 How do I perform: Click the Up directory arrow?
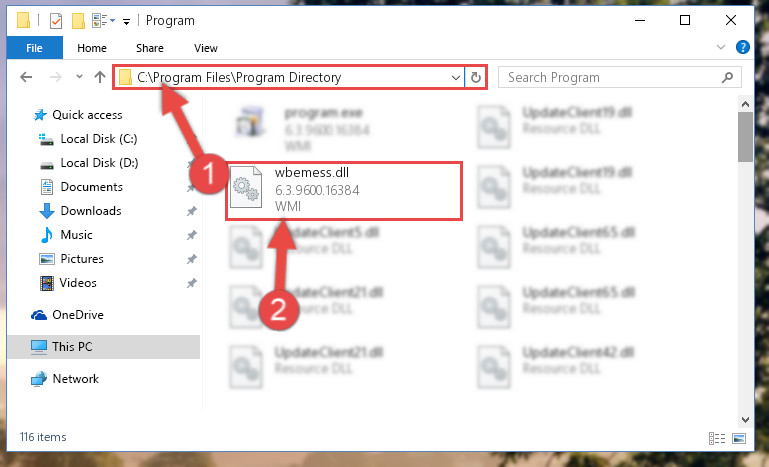pyautogui.click(x=100, y=77)
